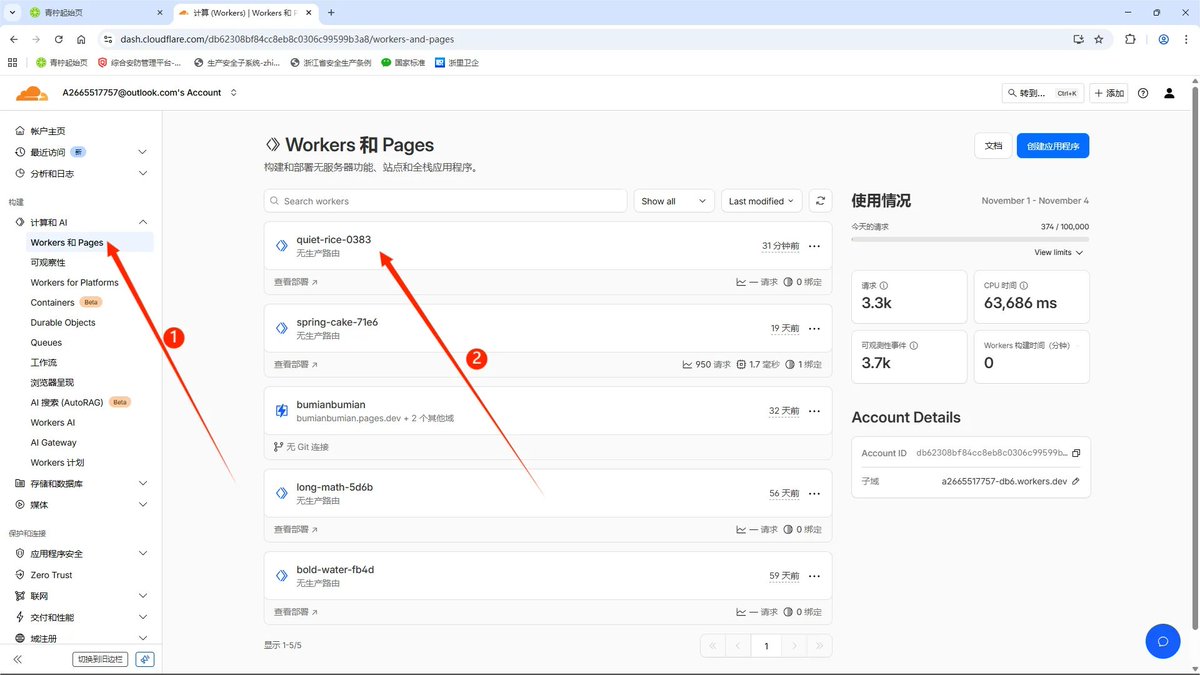Open the Last modified sort dropdown
Image resolution: width=1200 pixels, height=675 pixels.
click(761, 201)
